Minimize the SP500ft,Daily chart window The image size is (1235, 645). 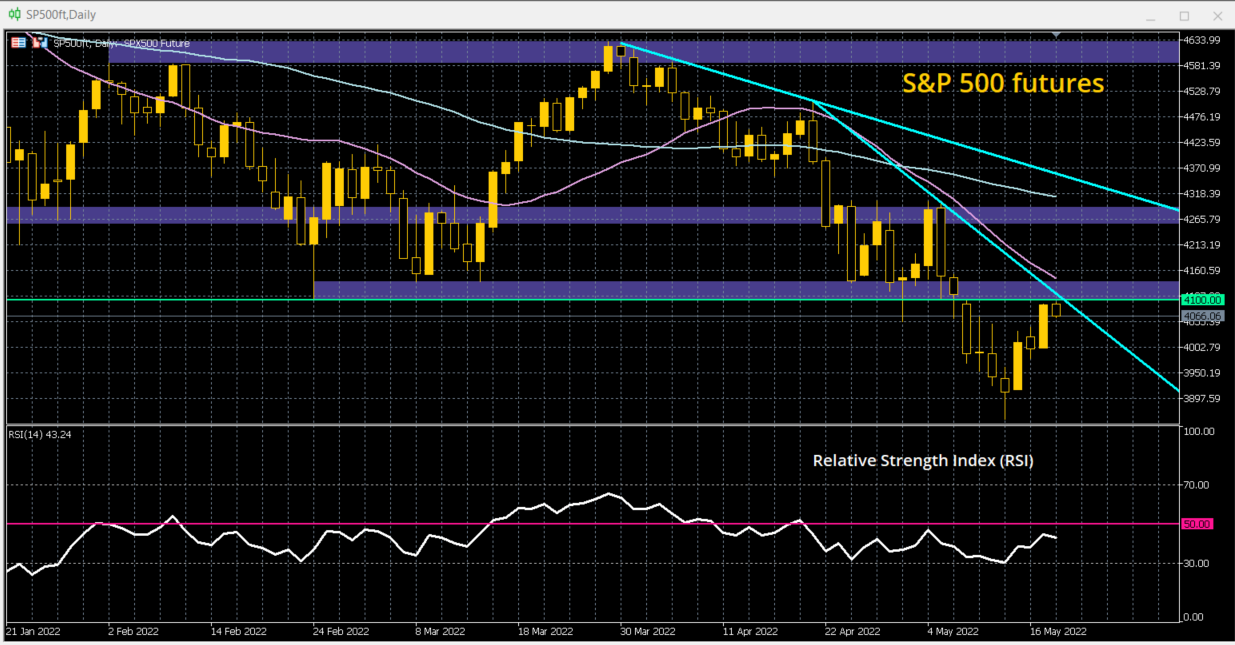tap(1150, 16)
